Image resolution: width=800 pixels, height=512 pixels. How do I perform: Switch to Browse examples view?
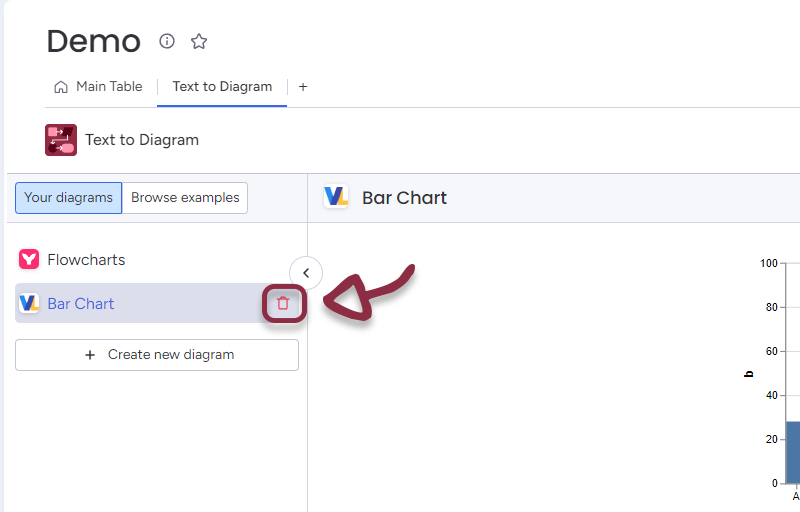pos(185,198)
